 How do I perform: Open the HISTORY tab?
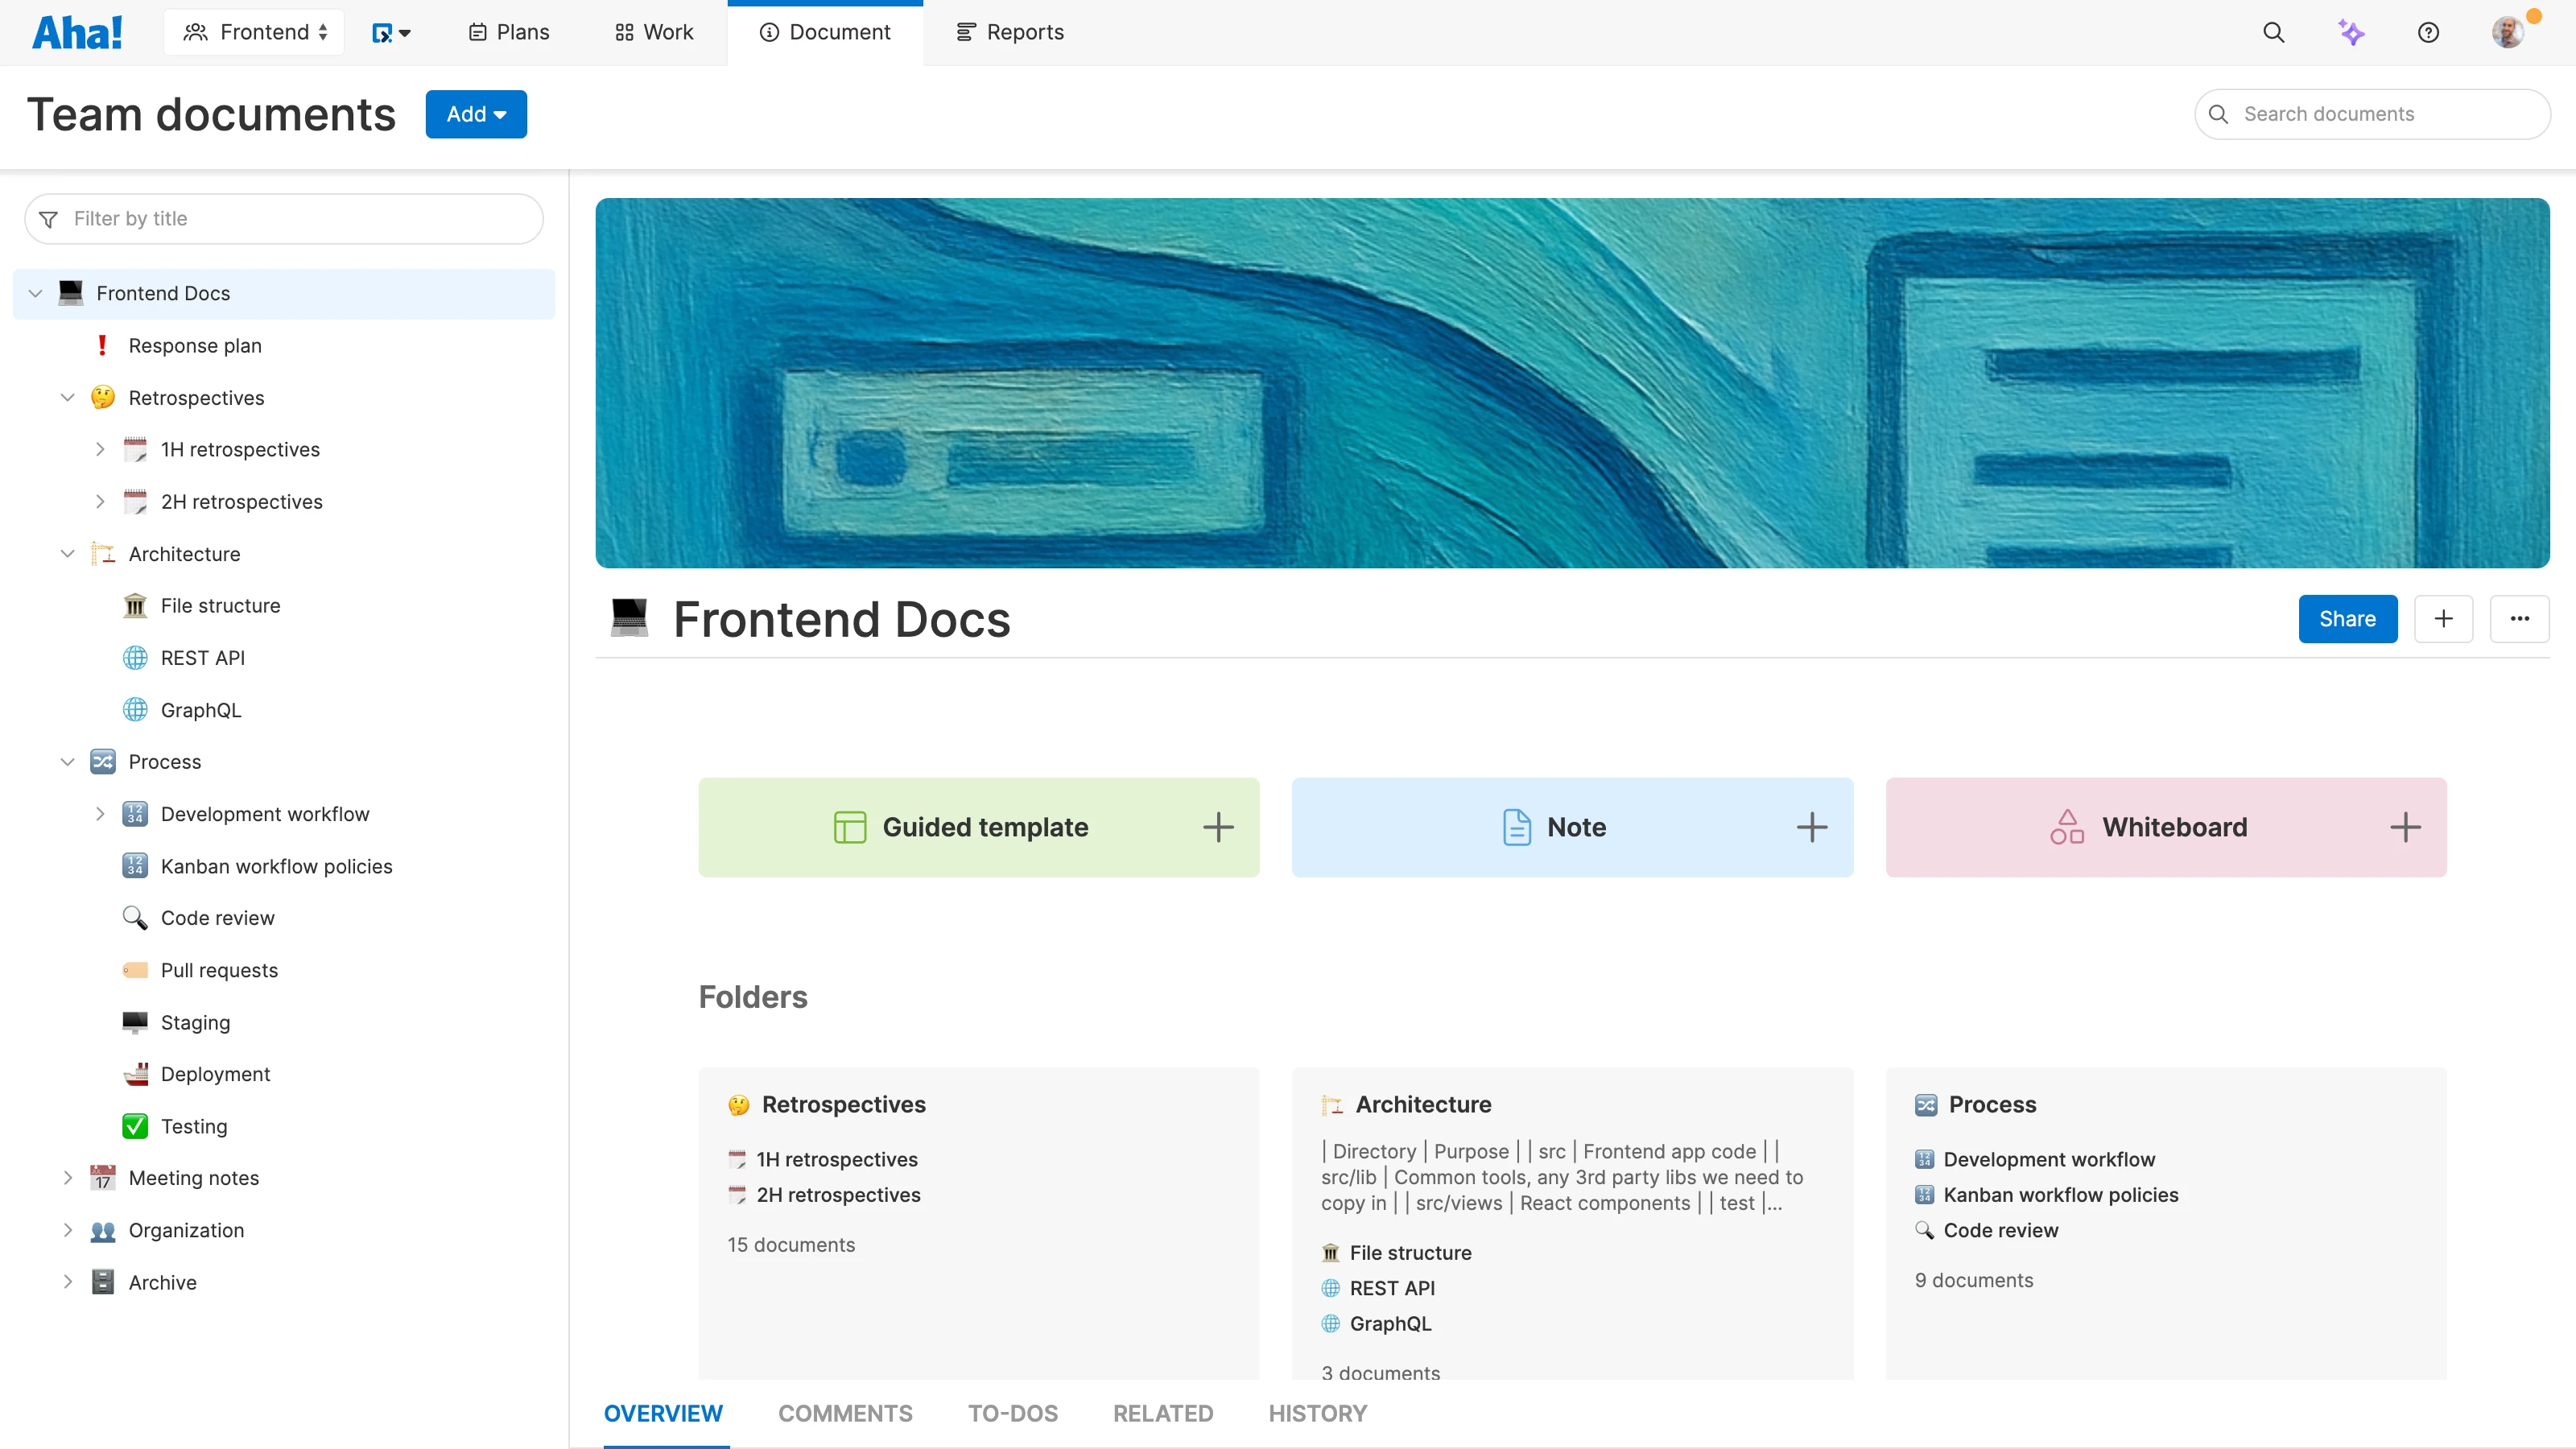click(x=1317, y=1413)
